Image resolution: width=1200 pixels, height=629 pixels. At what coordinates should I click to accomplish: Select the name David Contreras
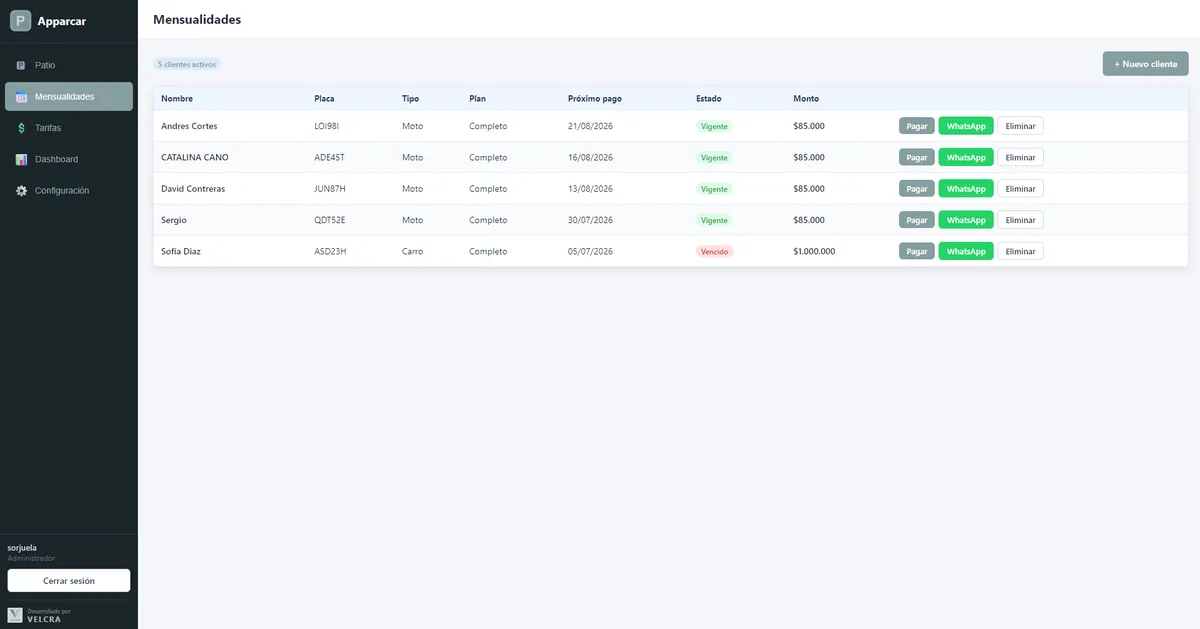193,188
